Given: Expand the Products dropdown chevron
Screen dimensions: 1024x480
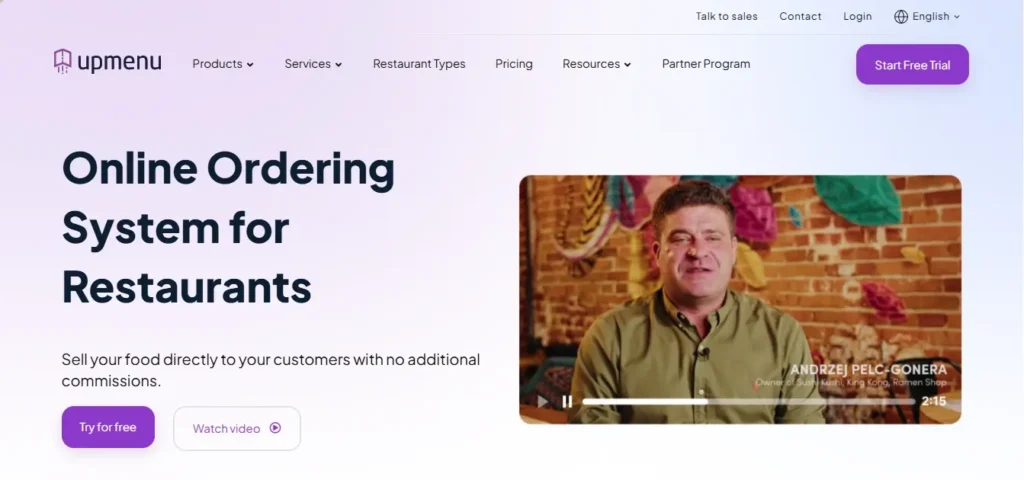Looking at the screenshot, I should click(250, 65).
